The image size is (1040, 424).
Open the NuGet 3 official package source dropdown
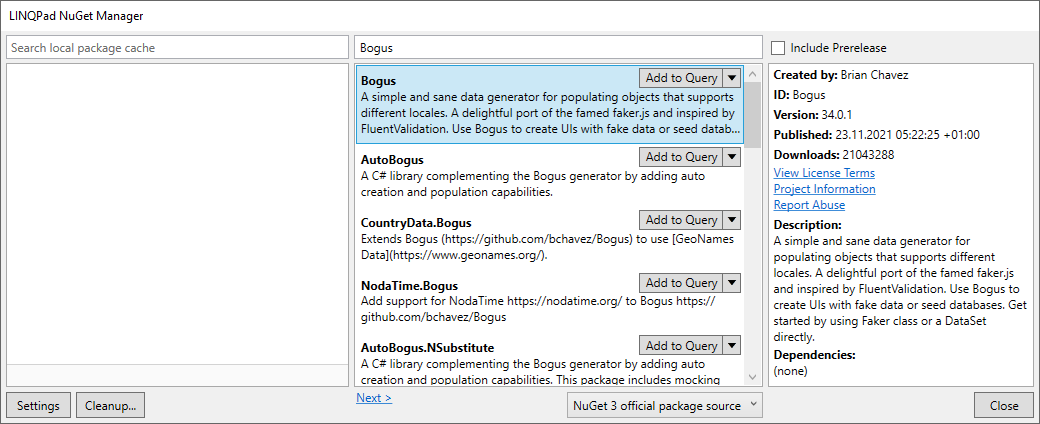point(664,405)
